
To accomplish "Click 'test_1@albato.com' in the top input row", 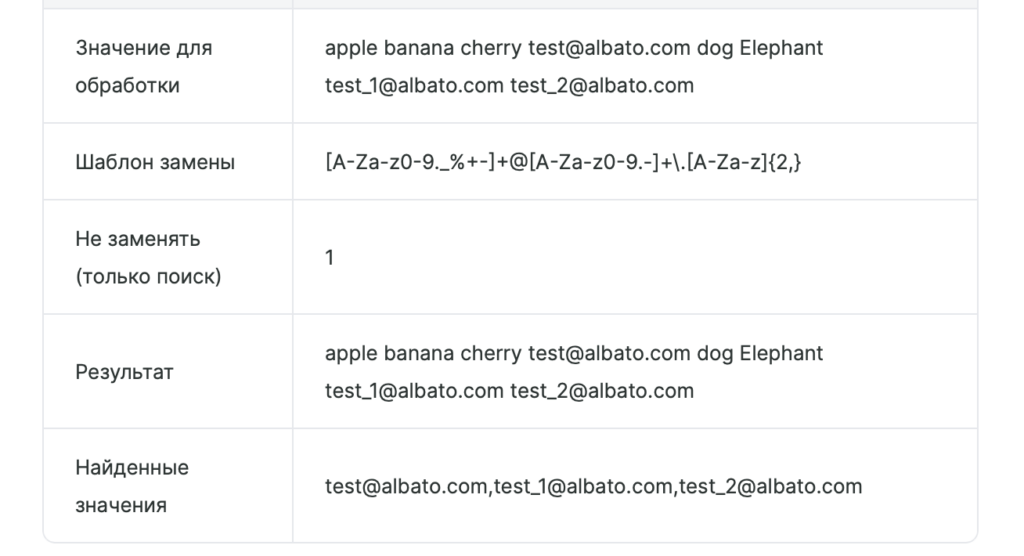I will (x=414, y=86).
